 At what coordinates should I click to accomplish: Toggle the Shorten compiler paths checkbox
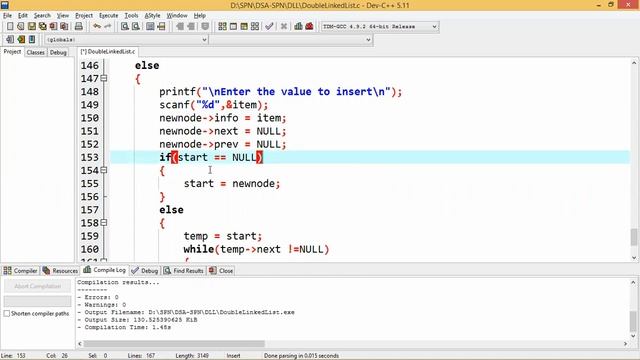click(7, 313)
